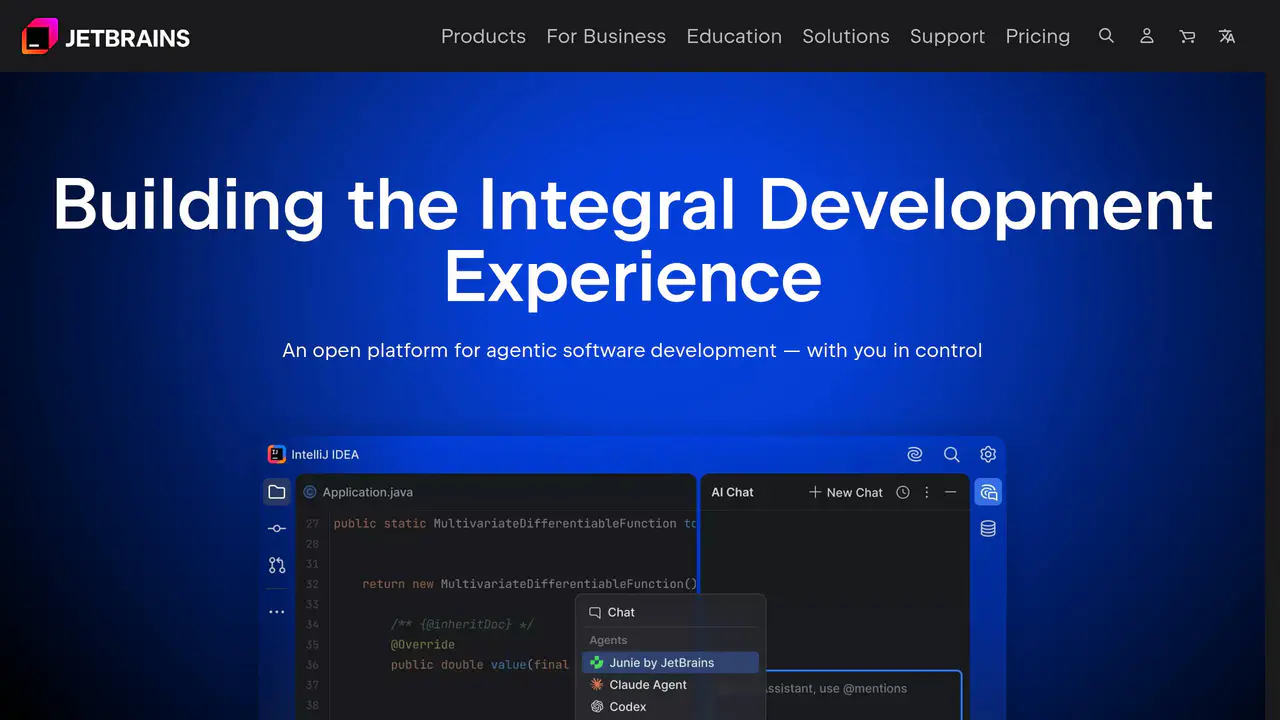Image resolution: width=1280 pixels, height=720 pixels.
Task: Click line number 27 in the gutter
Action: pyautogui.click(x=312, y=524)
